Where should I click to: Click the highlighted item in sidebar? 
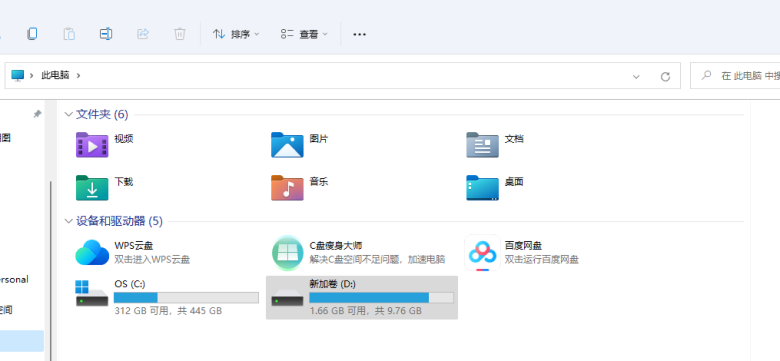[x=22, y=341]
